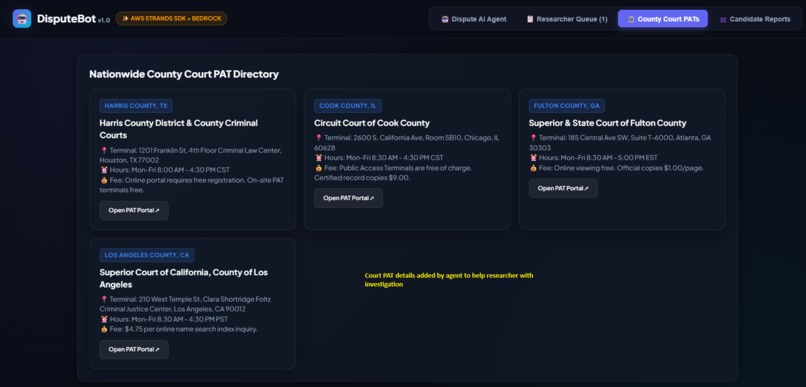Open the Dispute AI Agent tab

474,19
